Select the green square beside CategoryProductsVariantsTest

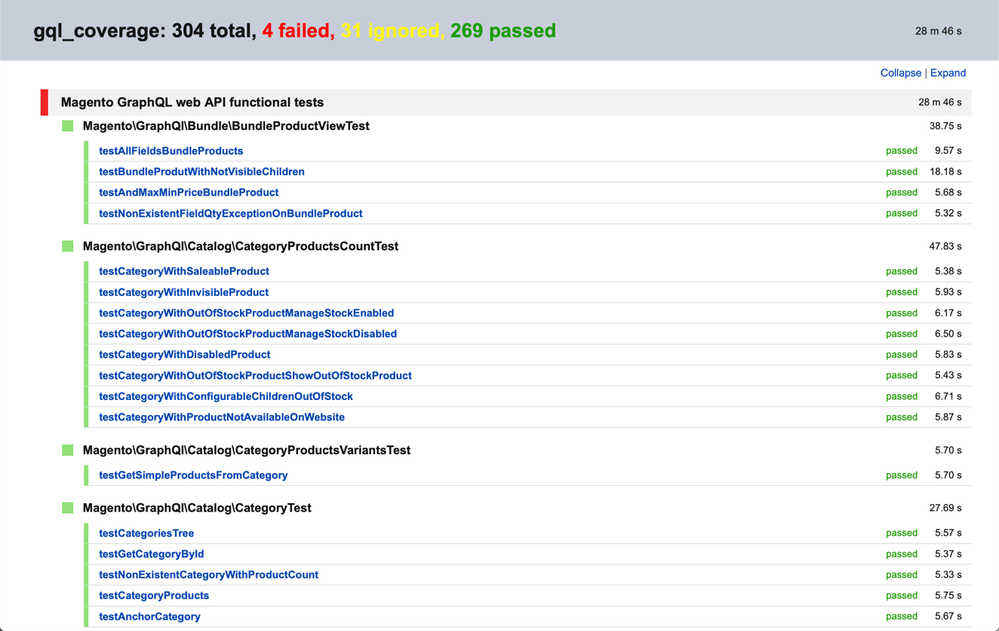pyautogui.click(x=67, y=450)
